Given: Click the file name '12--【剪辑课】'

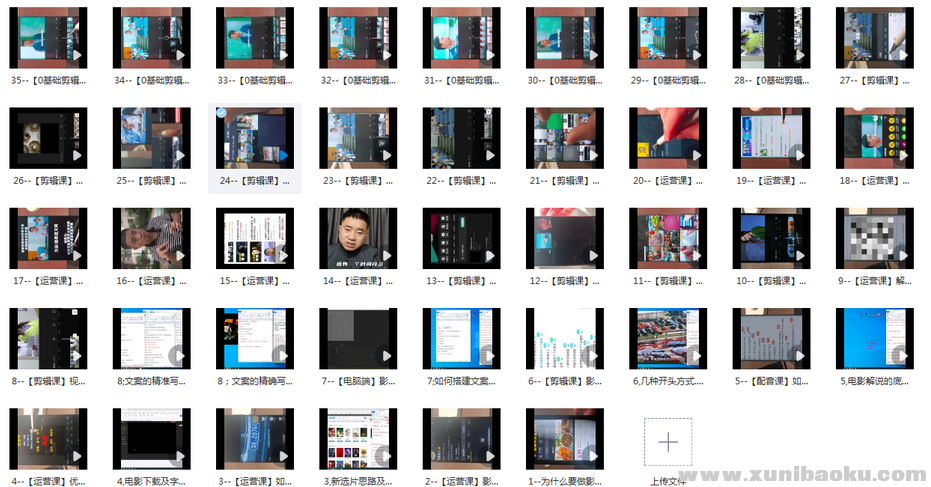Looking at the screenshot, I should tap(564, 281).
